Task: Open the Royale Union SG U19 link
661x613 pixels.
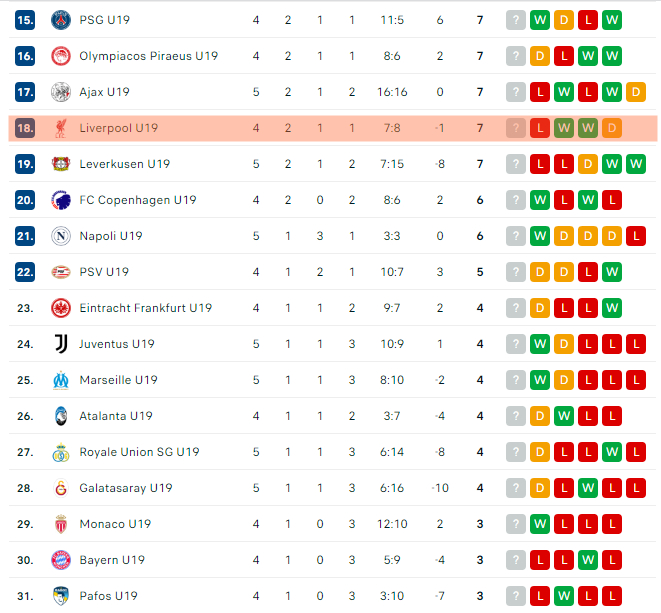Action: [139, 452]
